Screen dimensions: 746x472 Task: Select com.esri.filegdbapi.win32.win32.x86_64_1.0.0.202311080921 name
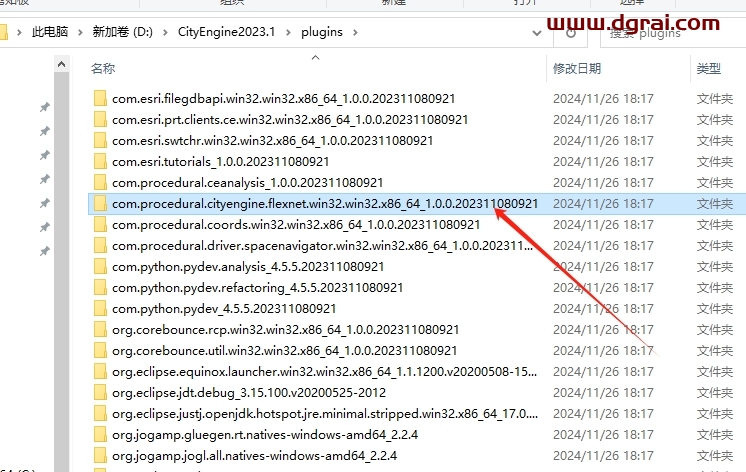pyautogui.click(x=284, y=98)
